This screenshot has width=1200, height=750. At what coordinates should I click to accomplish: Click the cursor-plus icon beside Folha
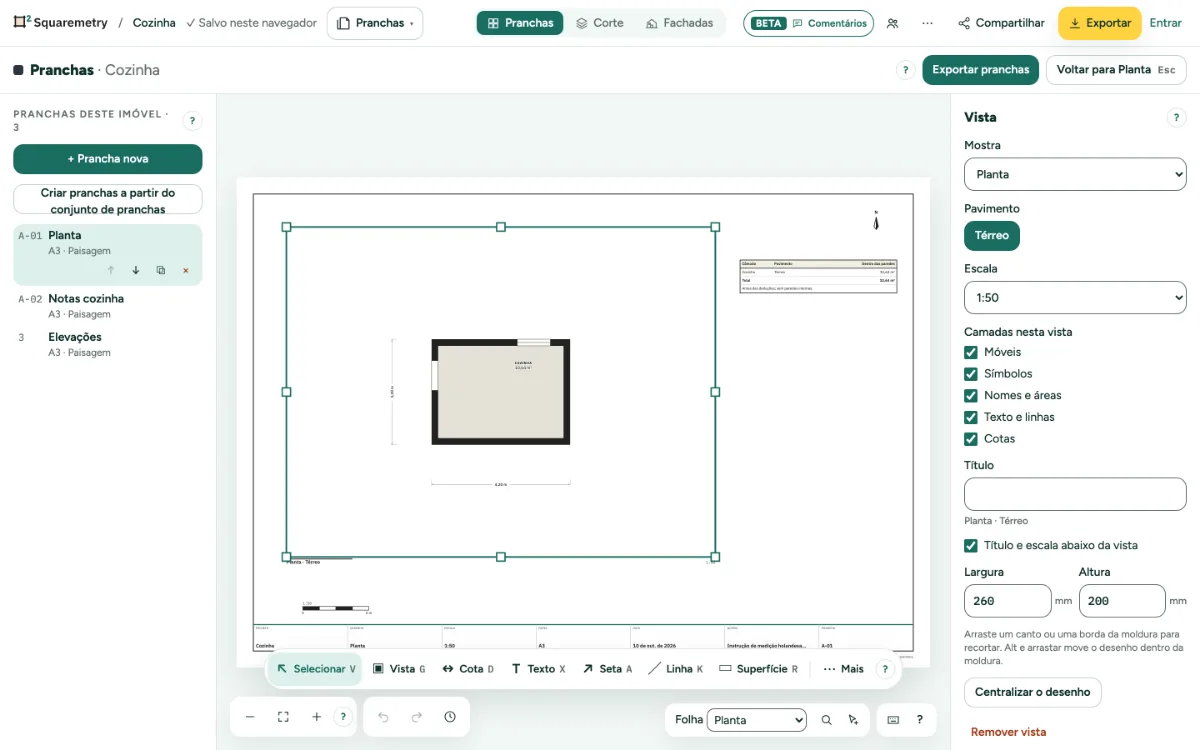(853, 720)
